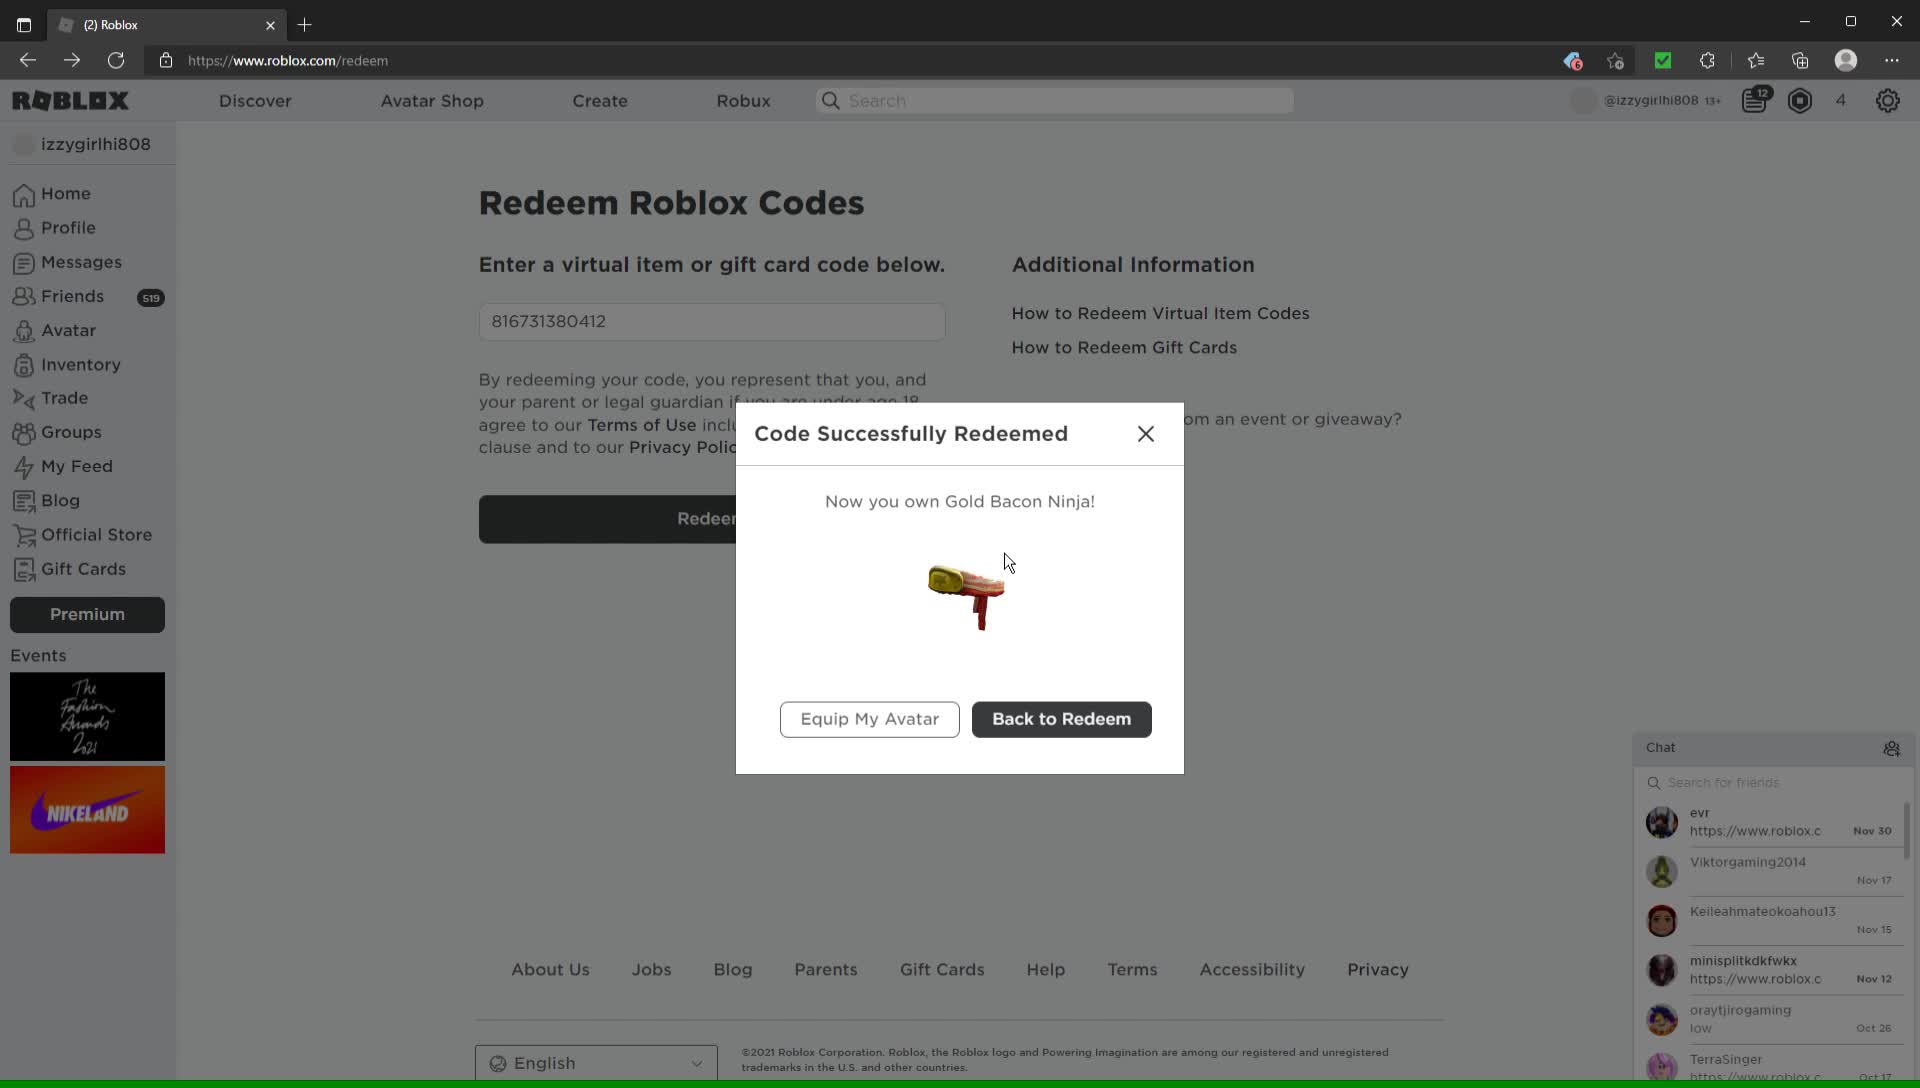
Task: Open the How to Redeem Gift Cards link
Action: pos(1124,347)
